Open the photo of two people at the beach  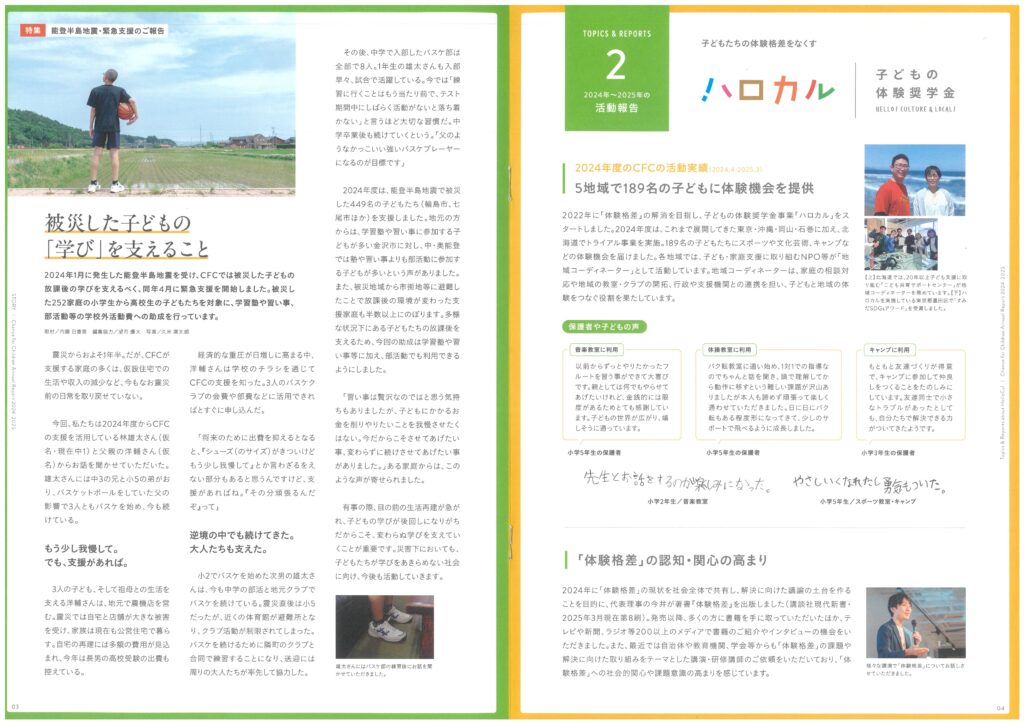914,180
